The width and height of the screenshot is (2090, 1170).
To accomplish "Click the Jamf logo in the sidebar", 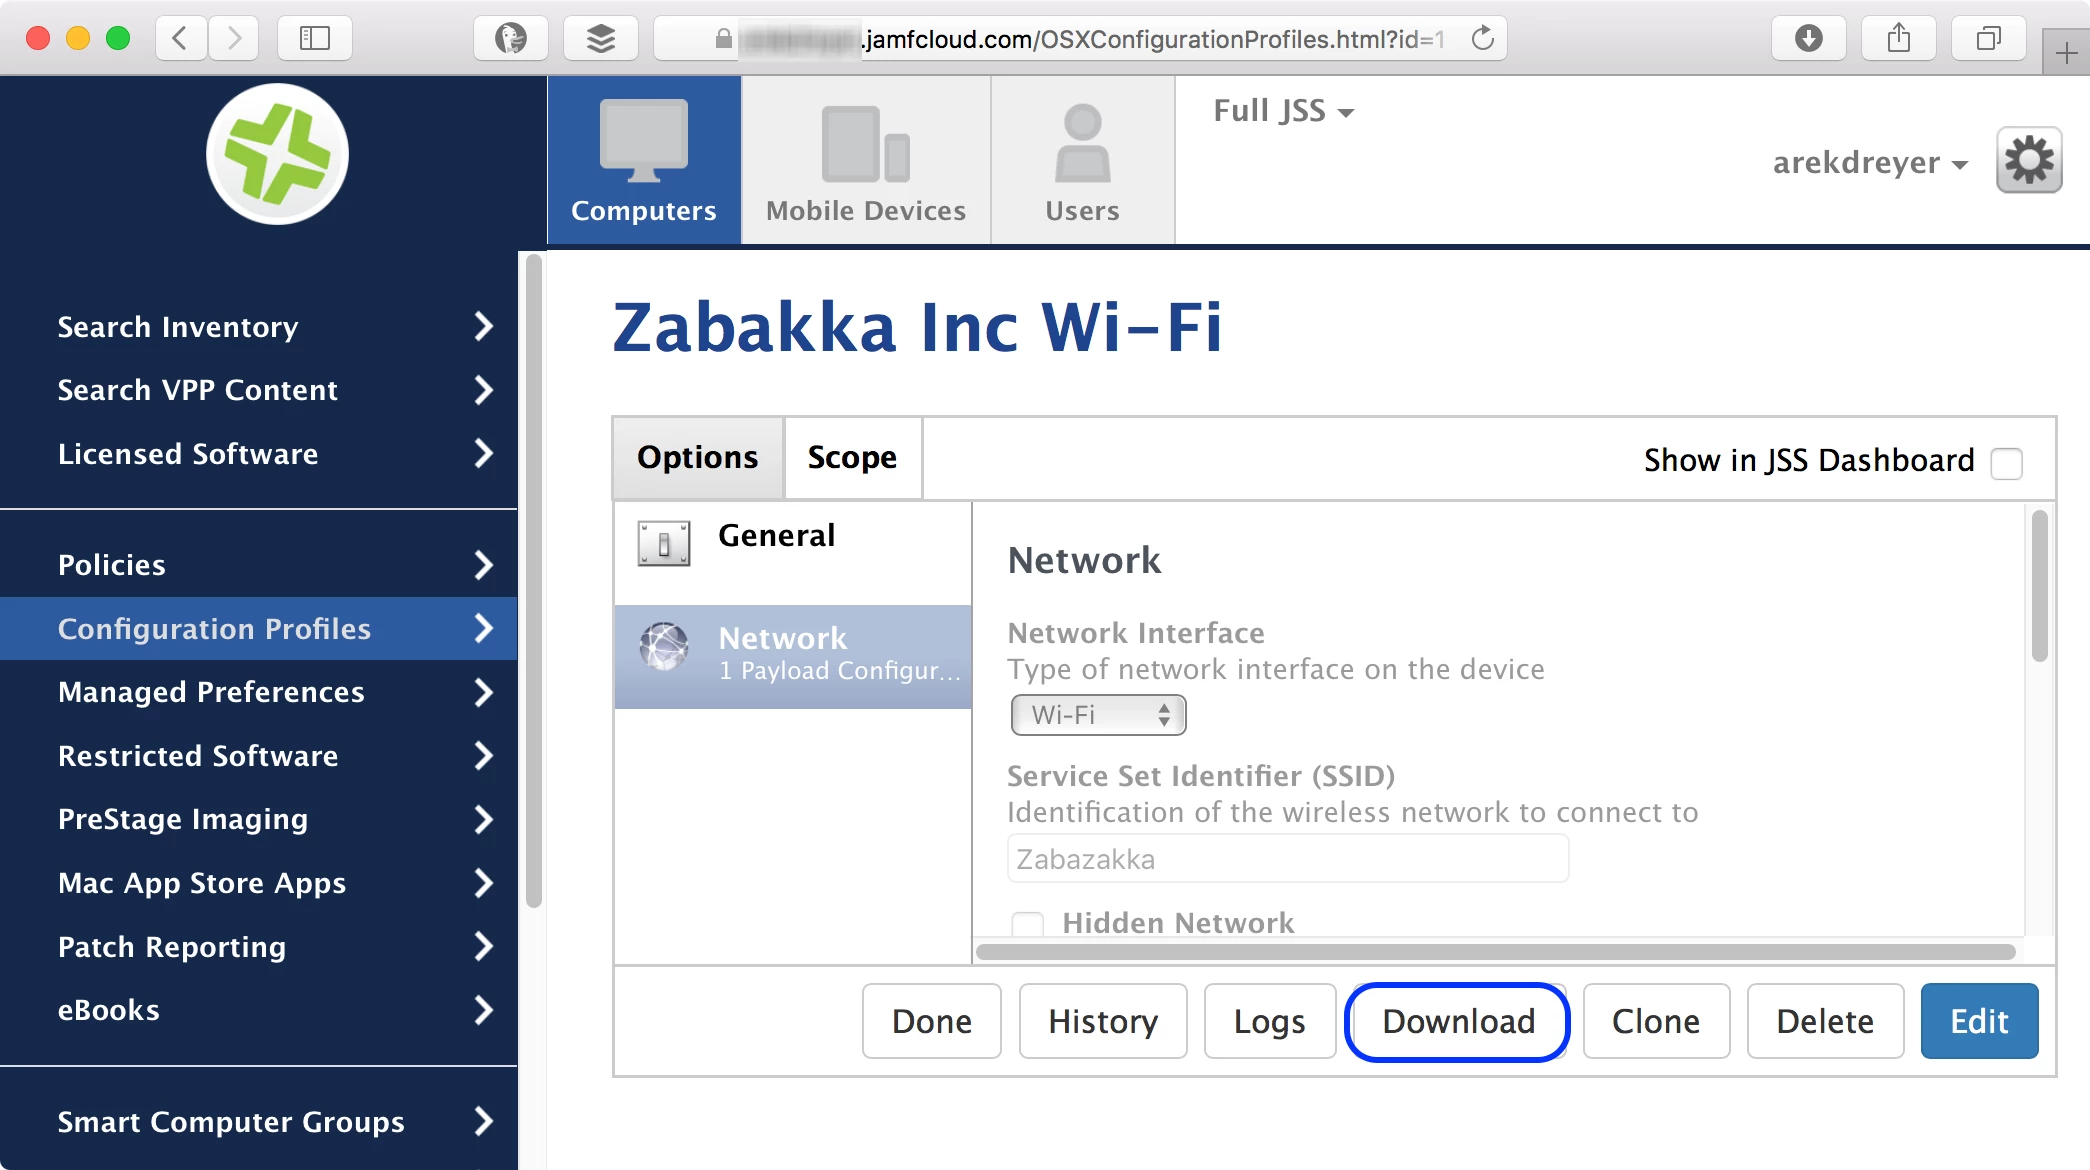I will (x=277, y=154).
